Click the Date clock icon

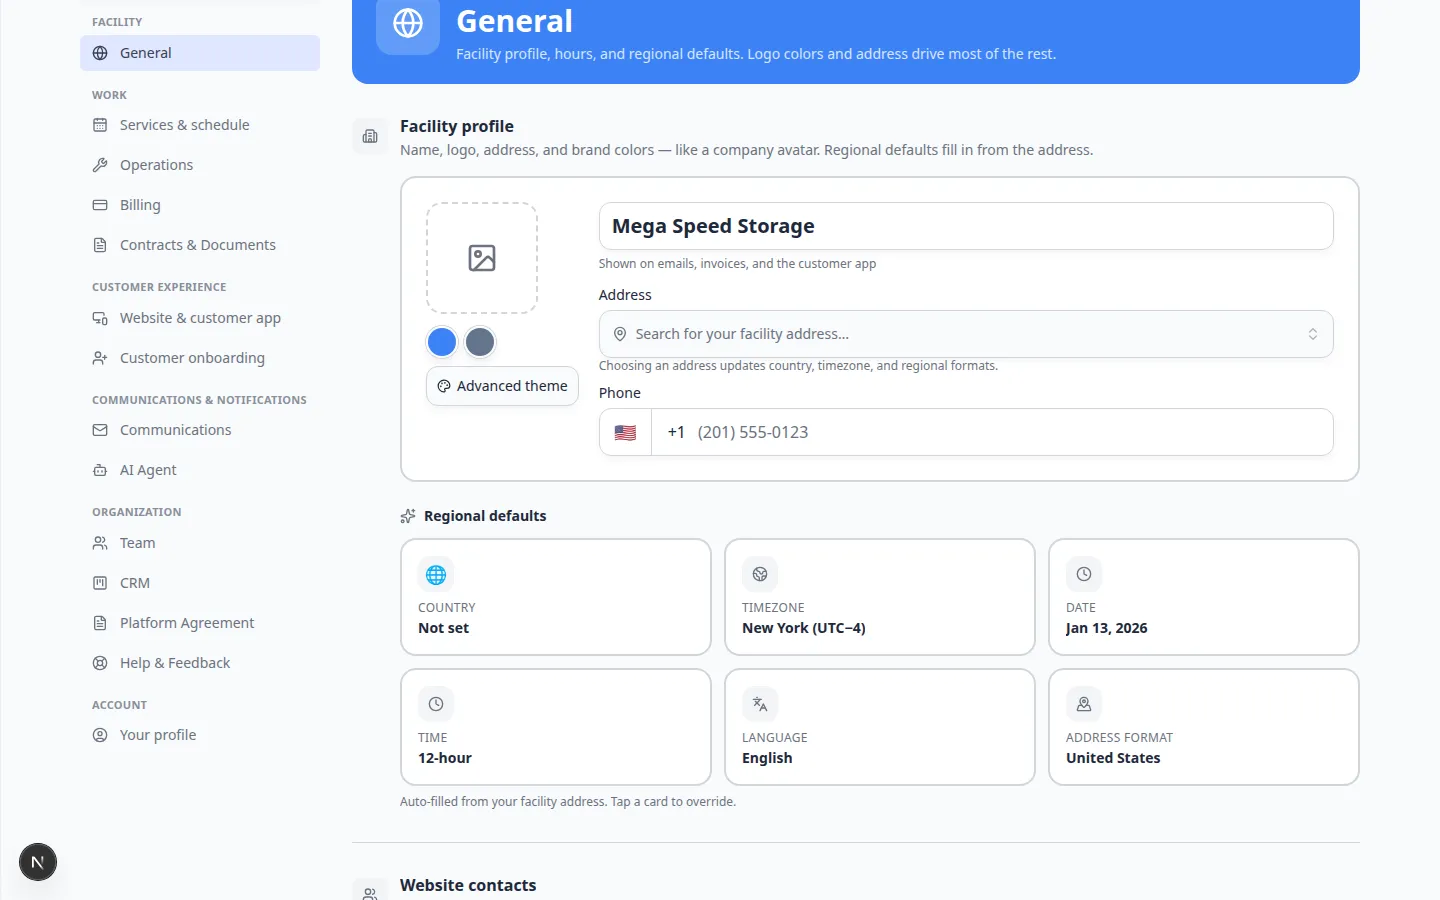coord(1084,574)
